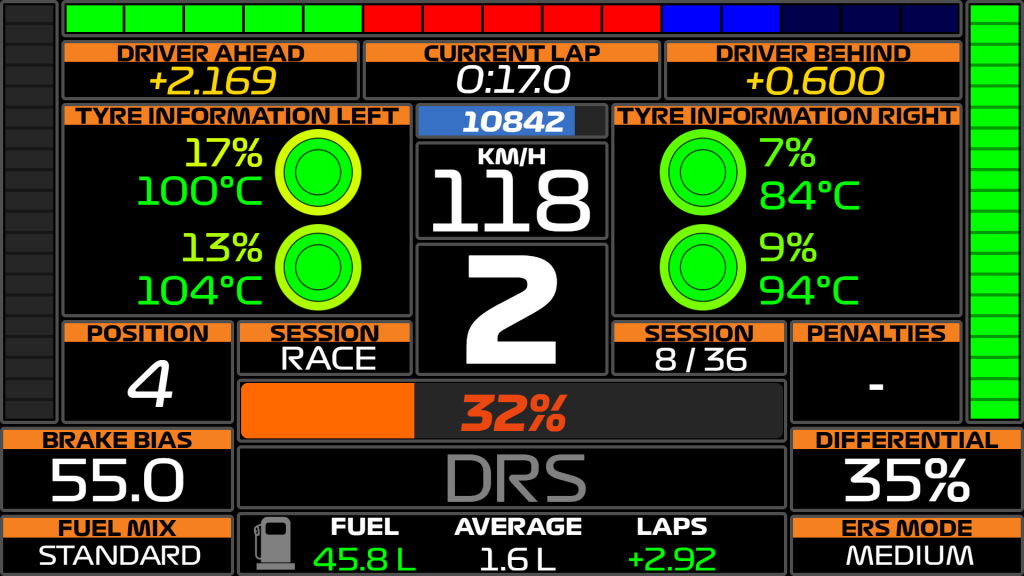Click the dark vertical gauge on left edge
The height and width of the screenshot is (576, 1024).
tap(29, 212)
